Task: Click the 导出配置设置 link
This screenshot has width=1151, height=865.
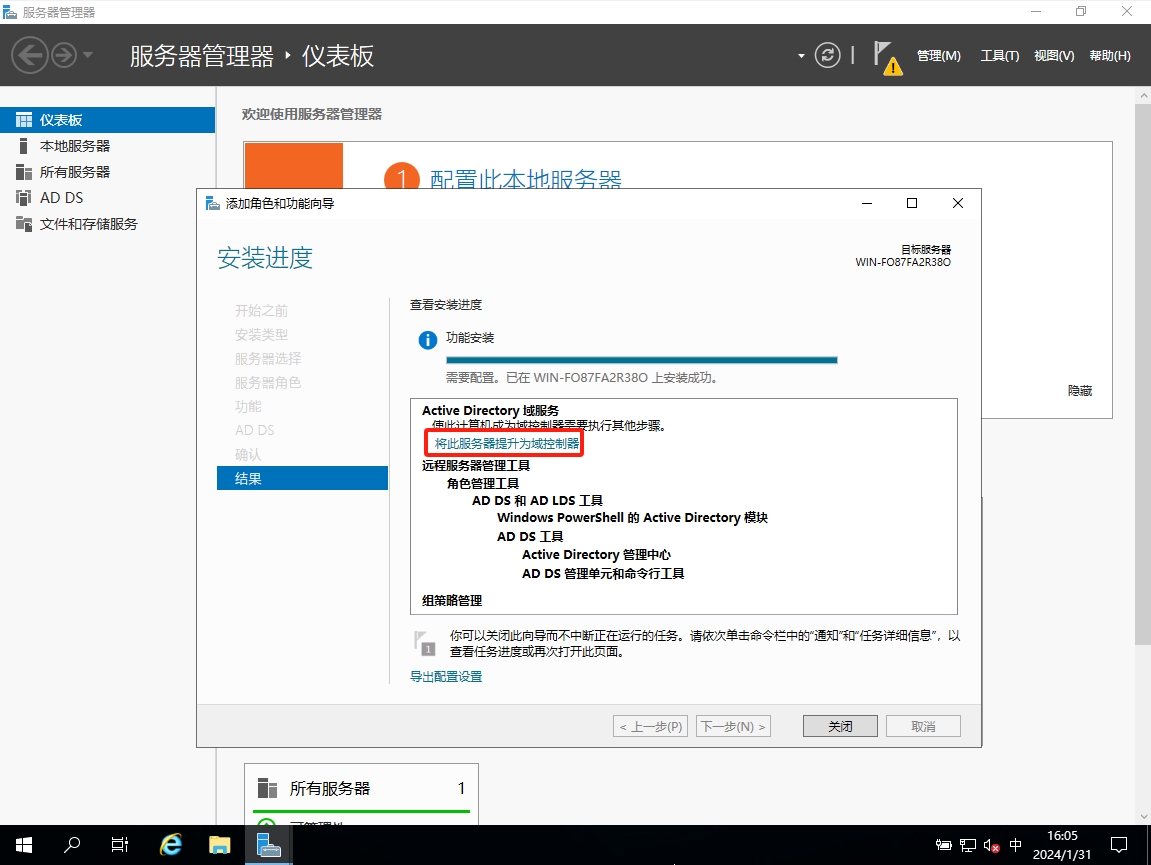Action: (x=446, y=677)
